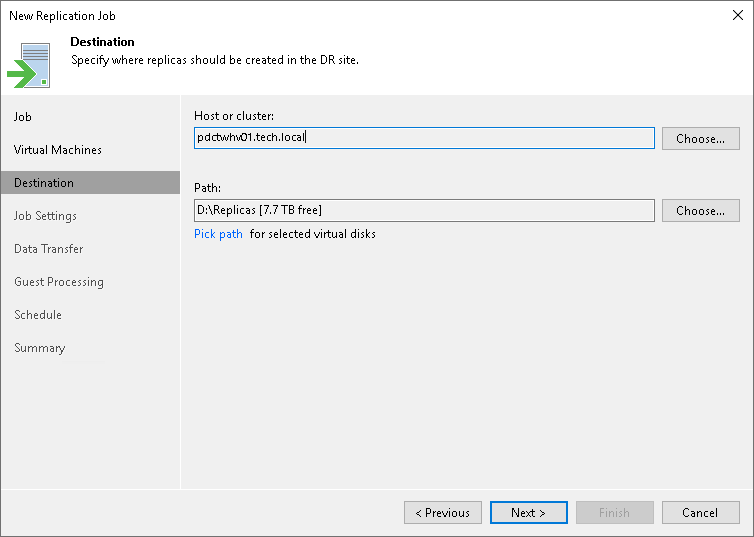Select the Destination step in sidebar
Screen dimensions: 754x537
pos(44,183)
